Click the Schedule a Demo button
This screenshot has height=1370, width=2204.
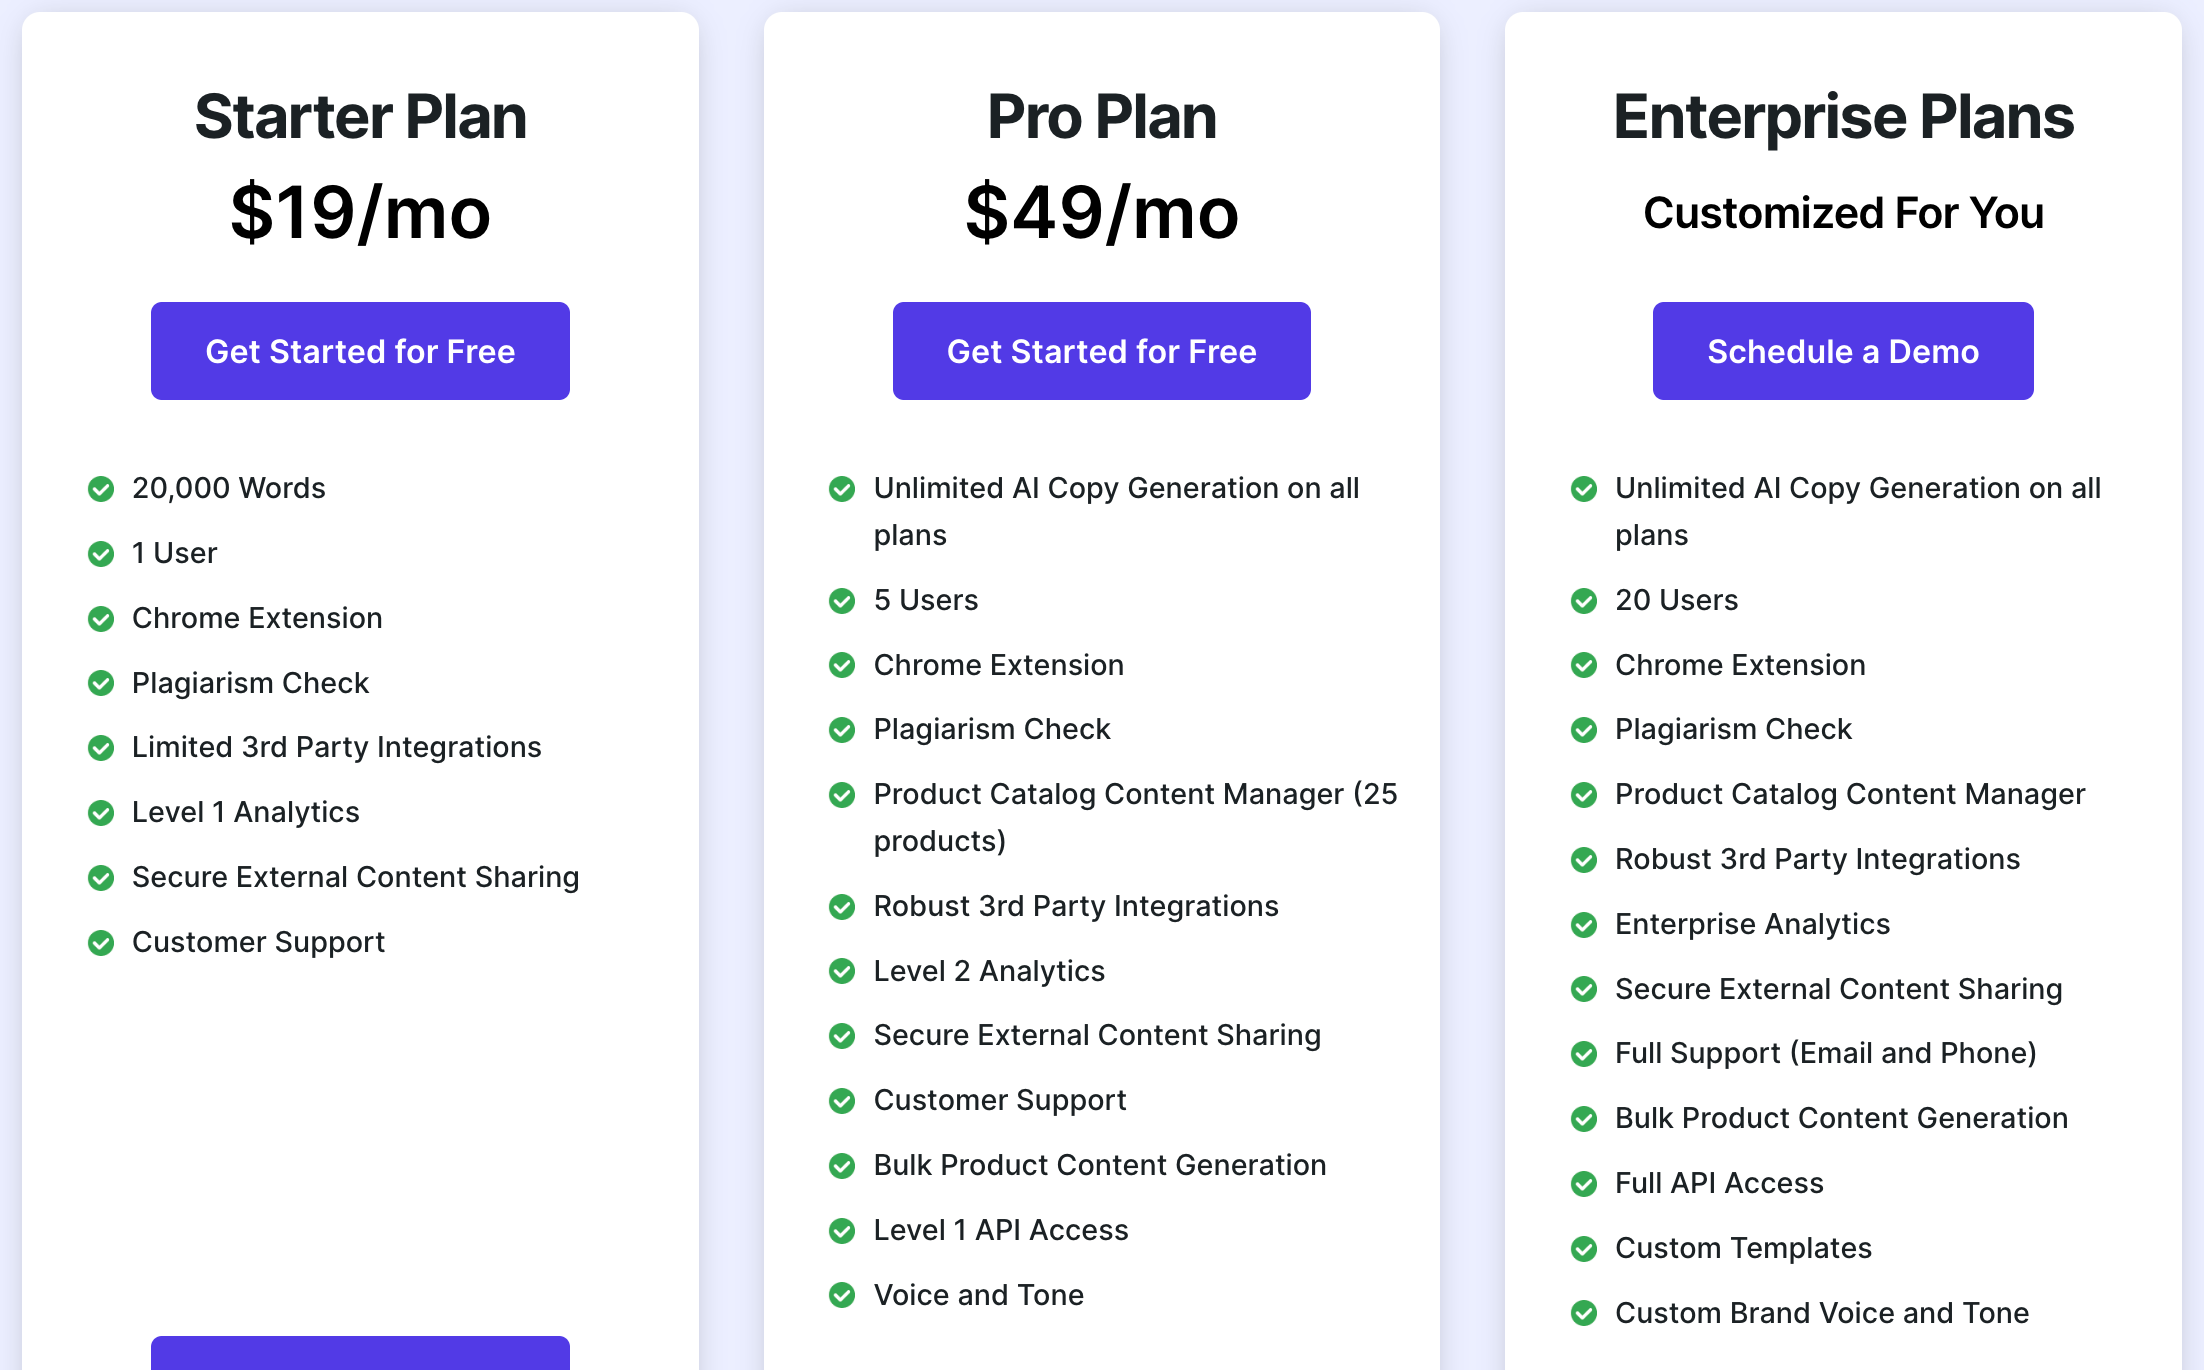[x=1843, y=351]
